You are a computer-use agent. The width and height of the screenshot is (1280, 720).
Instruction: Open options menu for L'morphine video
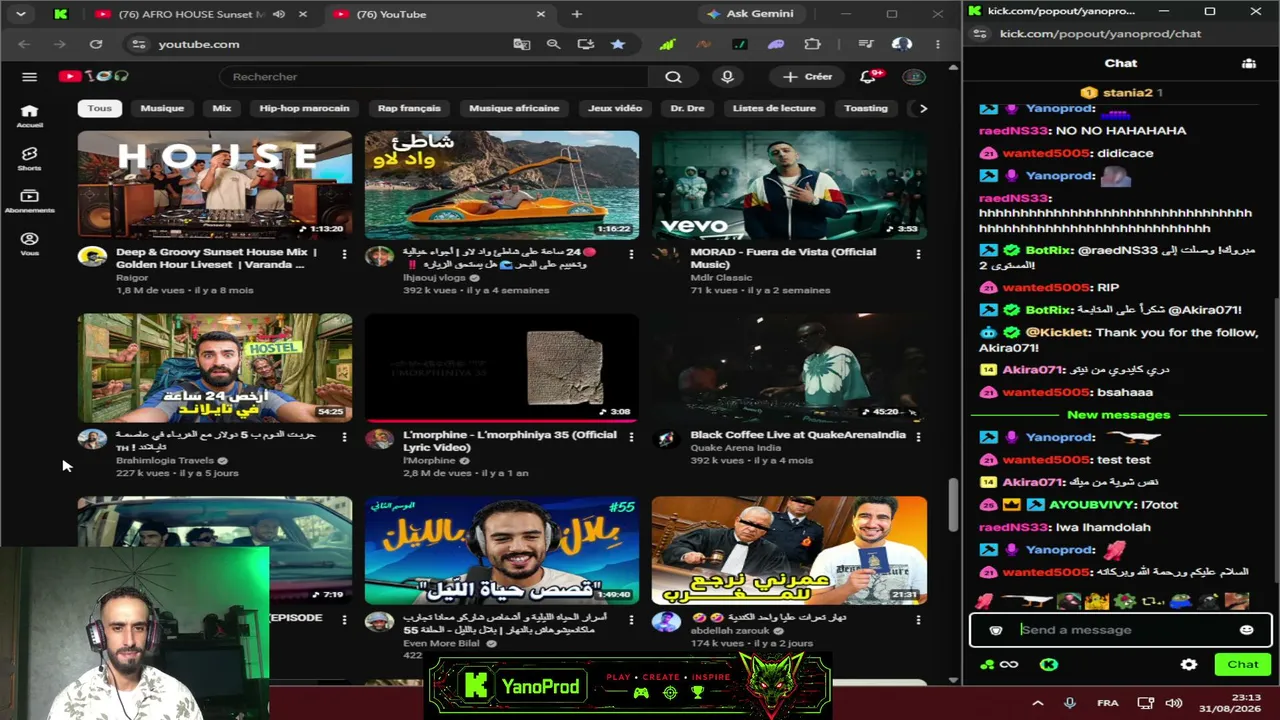point(631,437)
